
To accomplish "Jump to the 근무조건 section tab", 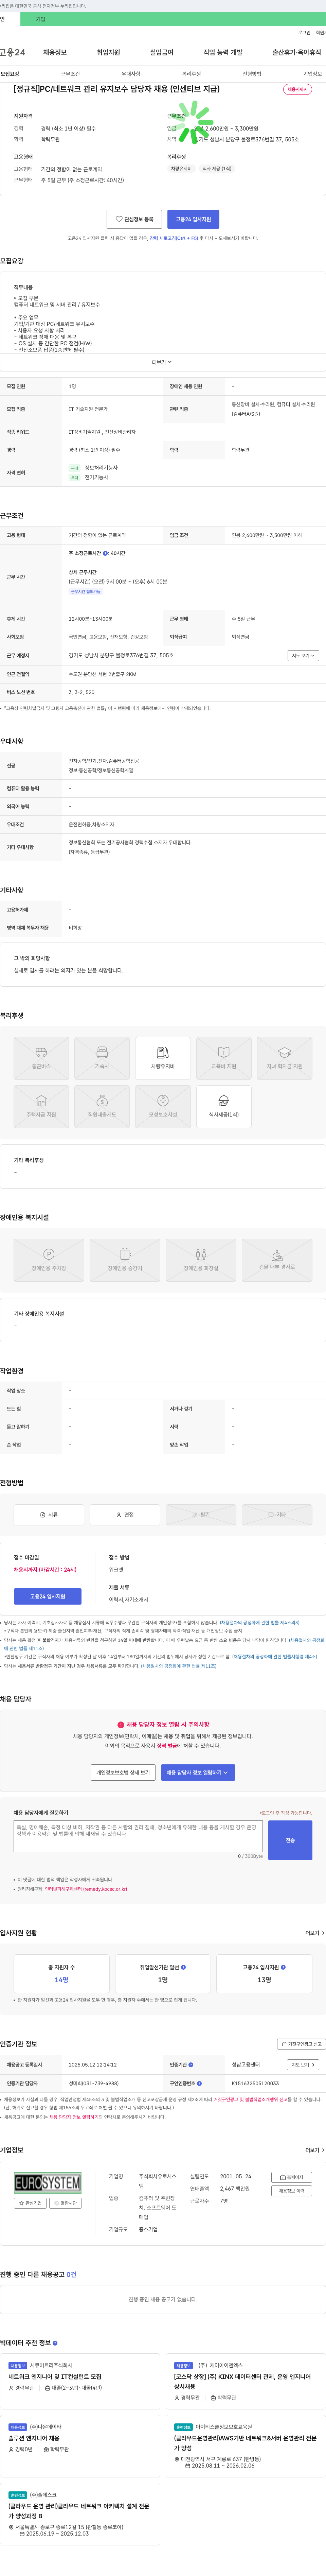I will (x=70, y=74).
